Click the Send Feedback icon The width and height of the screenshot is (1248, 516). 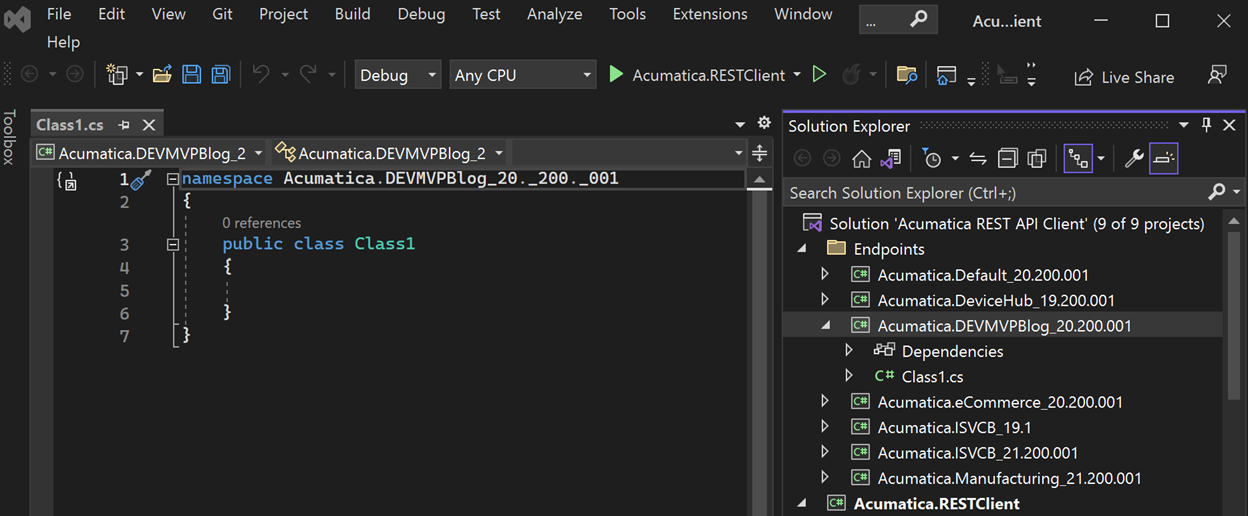1217,75
